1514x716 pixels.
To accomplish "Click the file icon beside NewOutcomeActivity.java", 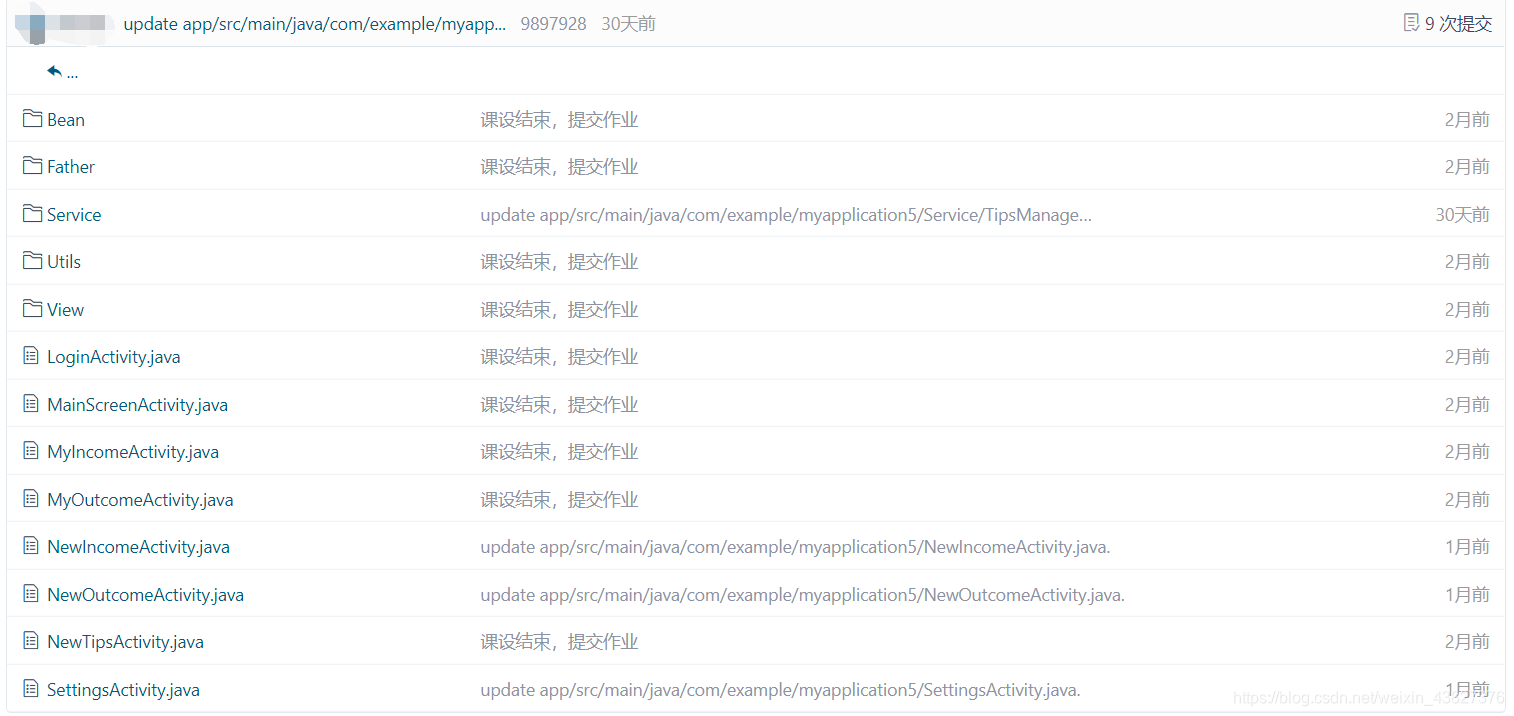I will (31, 594).
